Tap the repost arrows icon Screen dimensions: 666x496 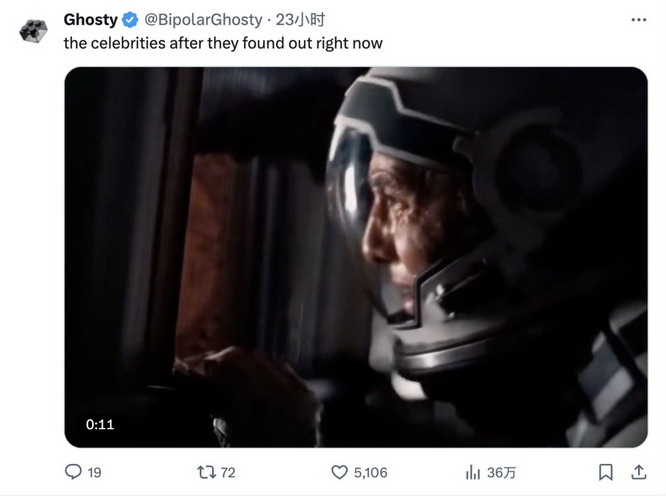[x=206, y=472]
